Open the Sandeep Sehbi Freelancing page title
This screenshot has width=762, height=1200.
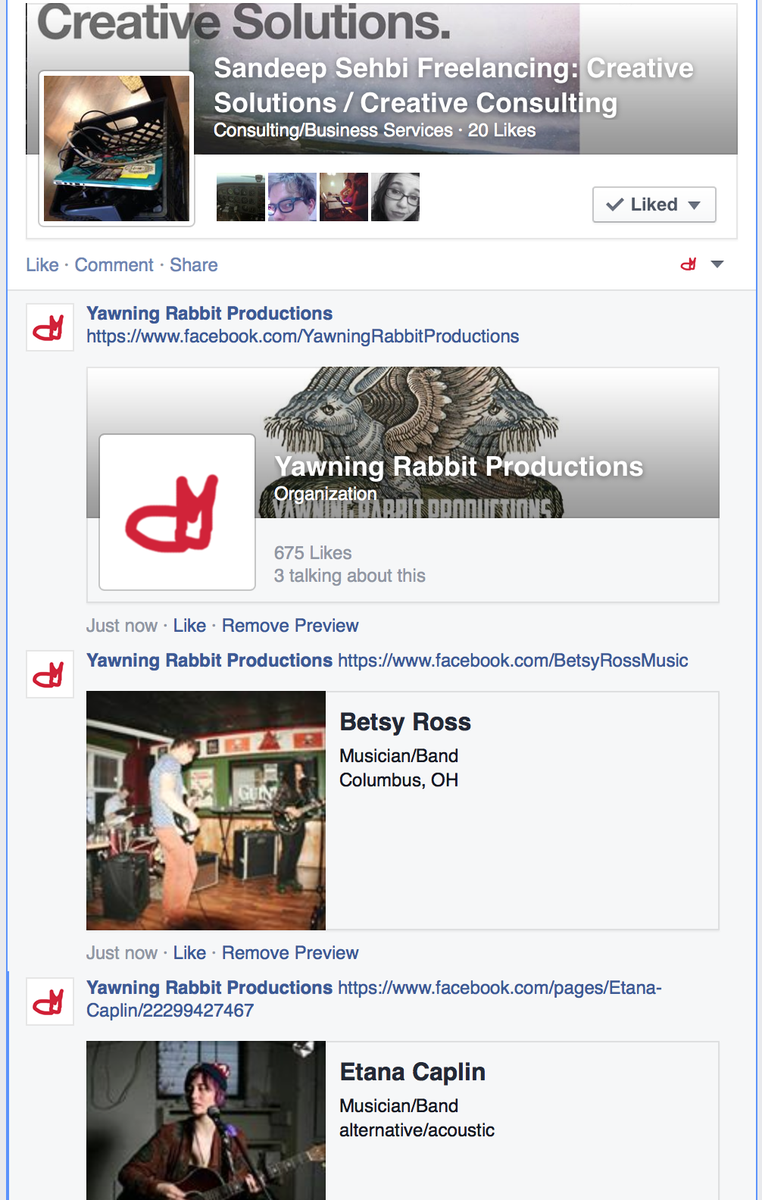[453, 85]
